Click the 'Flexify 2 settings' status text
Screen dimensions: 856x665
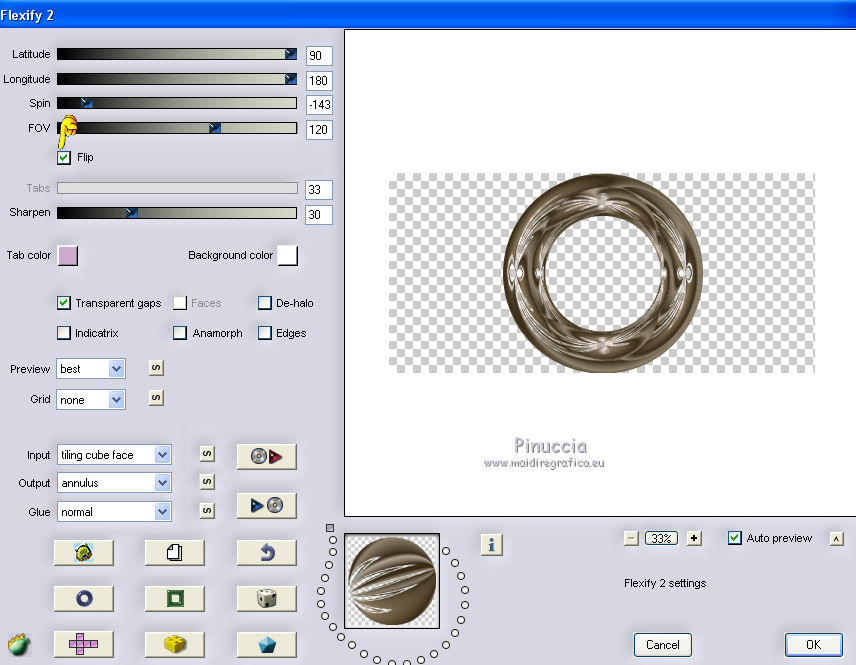tap(665, 583)
